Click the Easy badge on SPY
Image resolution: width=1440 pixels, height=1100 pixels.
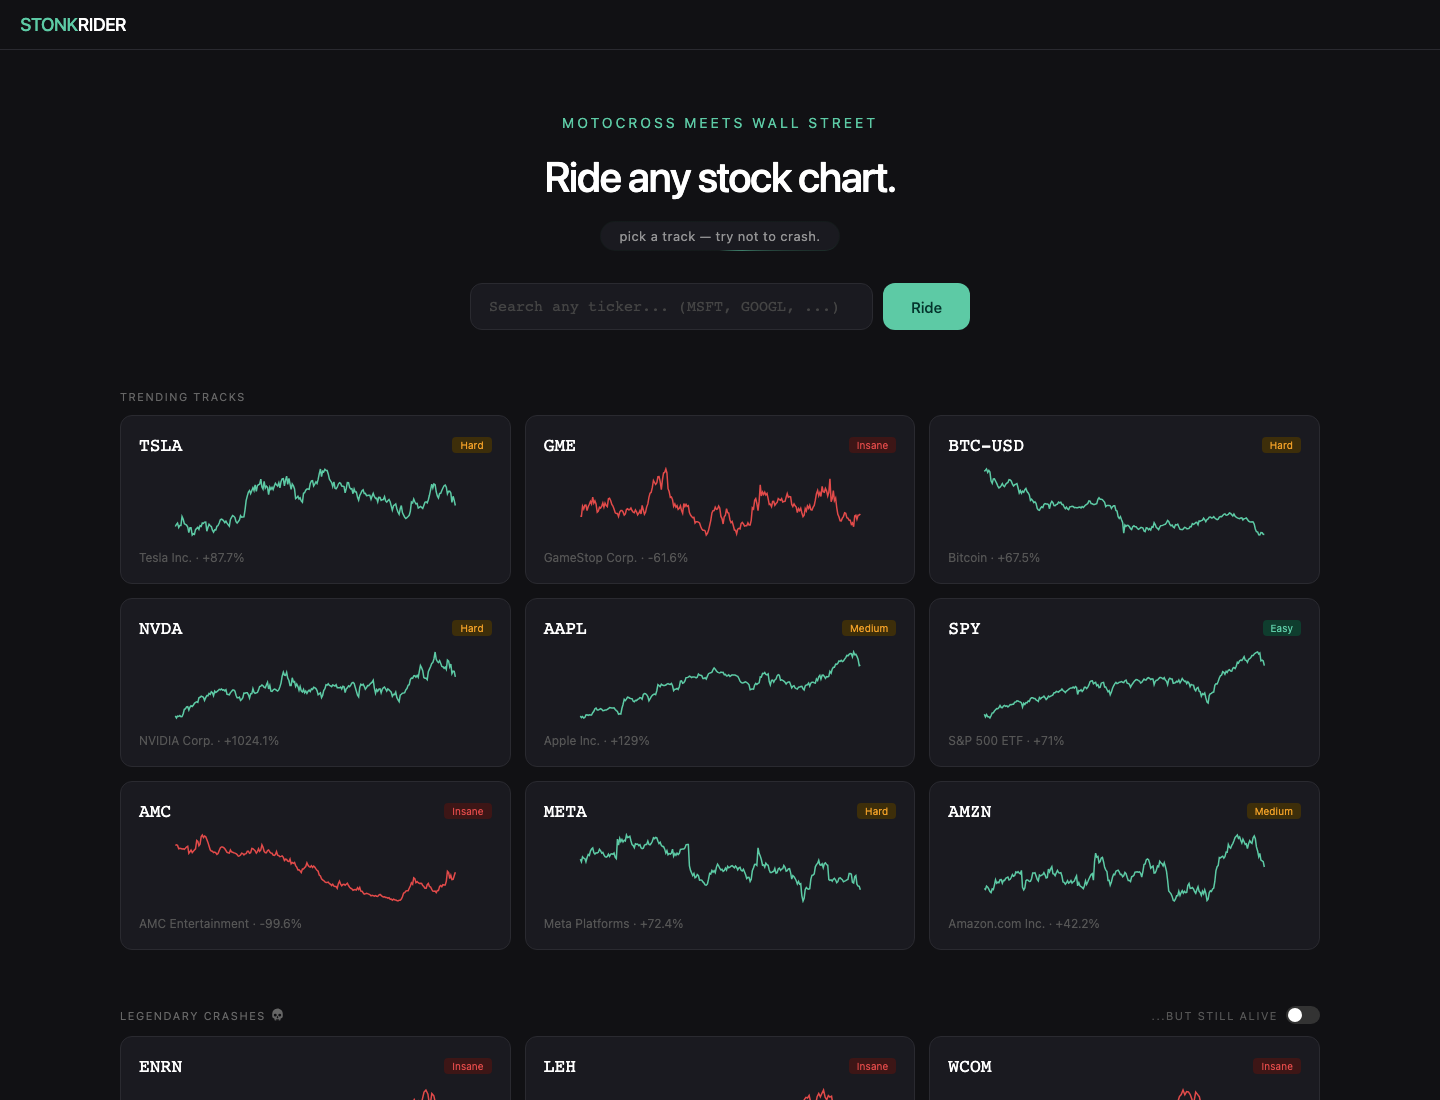coord(1281,628)
